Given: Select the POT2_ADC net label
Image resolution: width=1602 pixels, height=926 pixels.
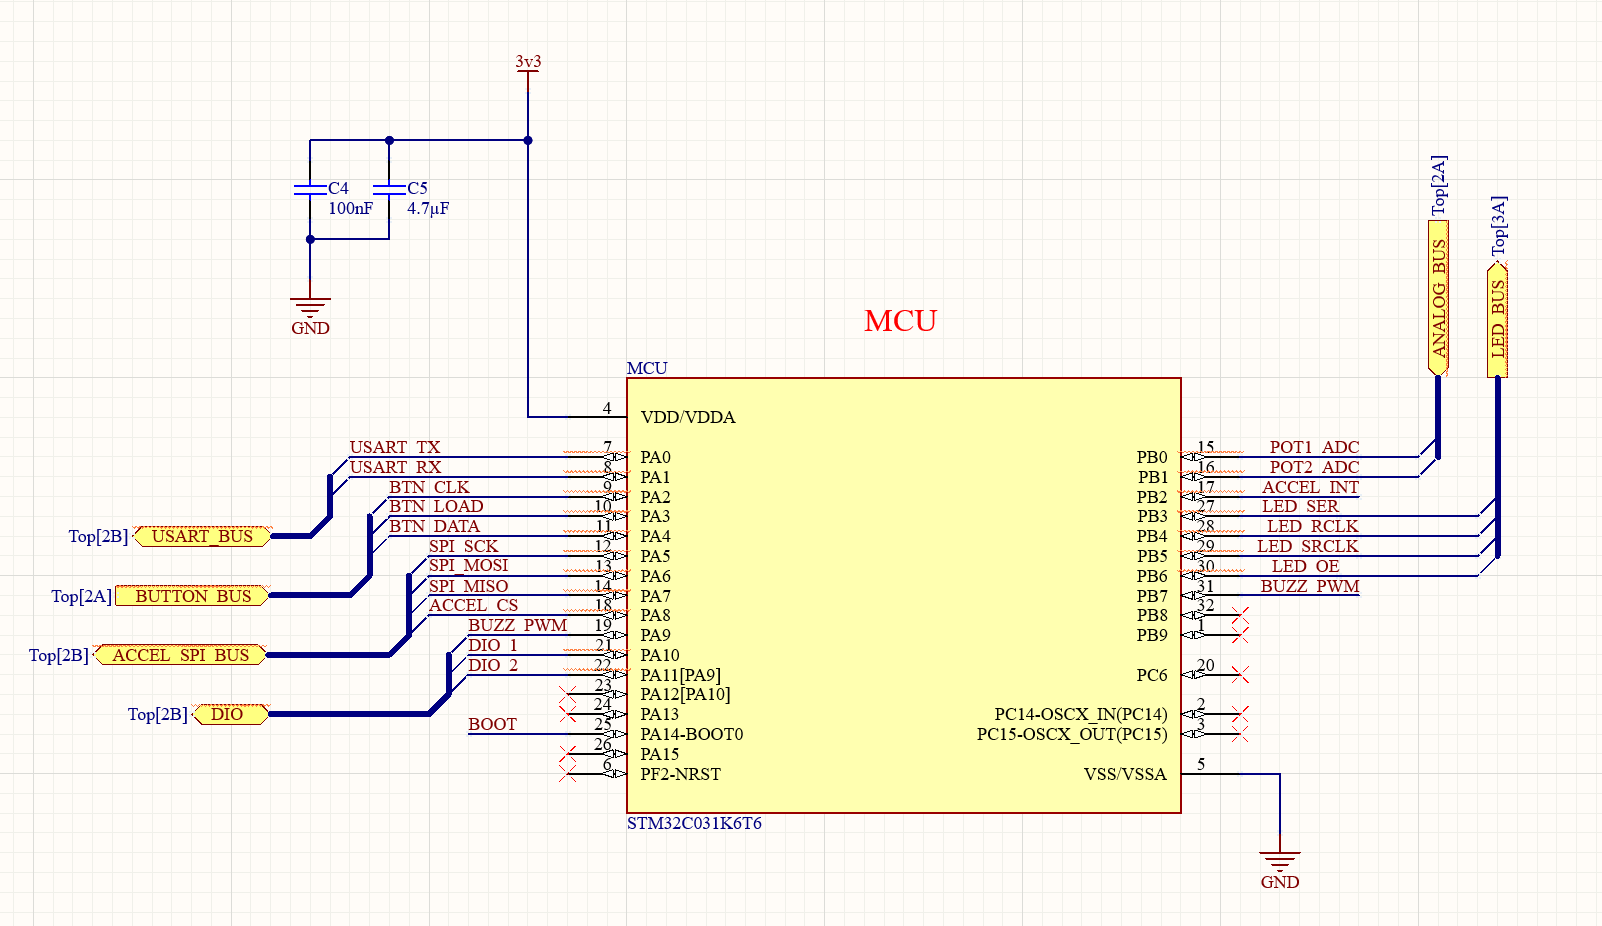Looking at the screenshot, I should click(x=1314, y=467).
